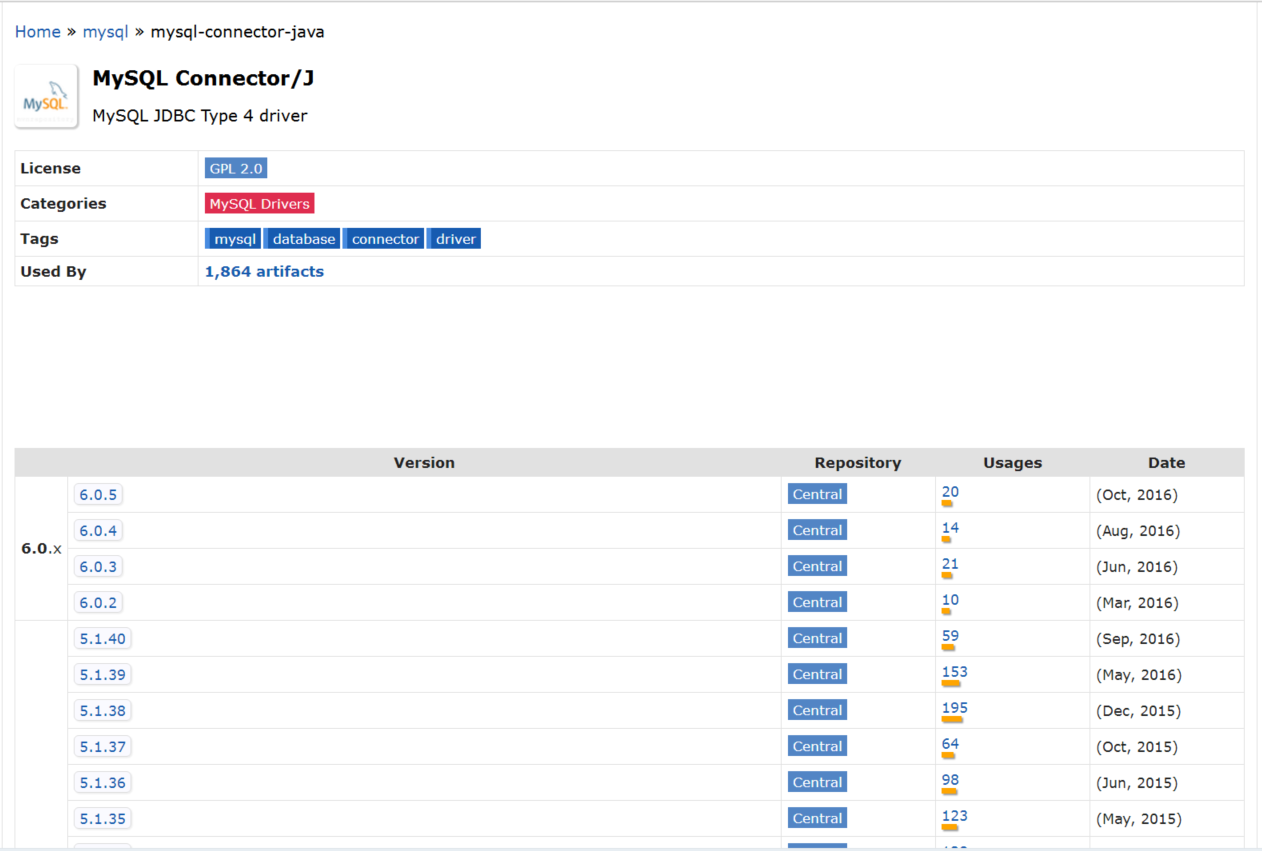
Task: Click the Usages column header
Action: coord(1013,463)
